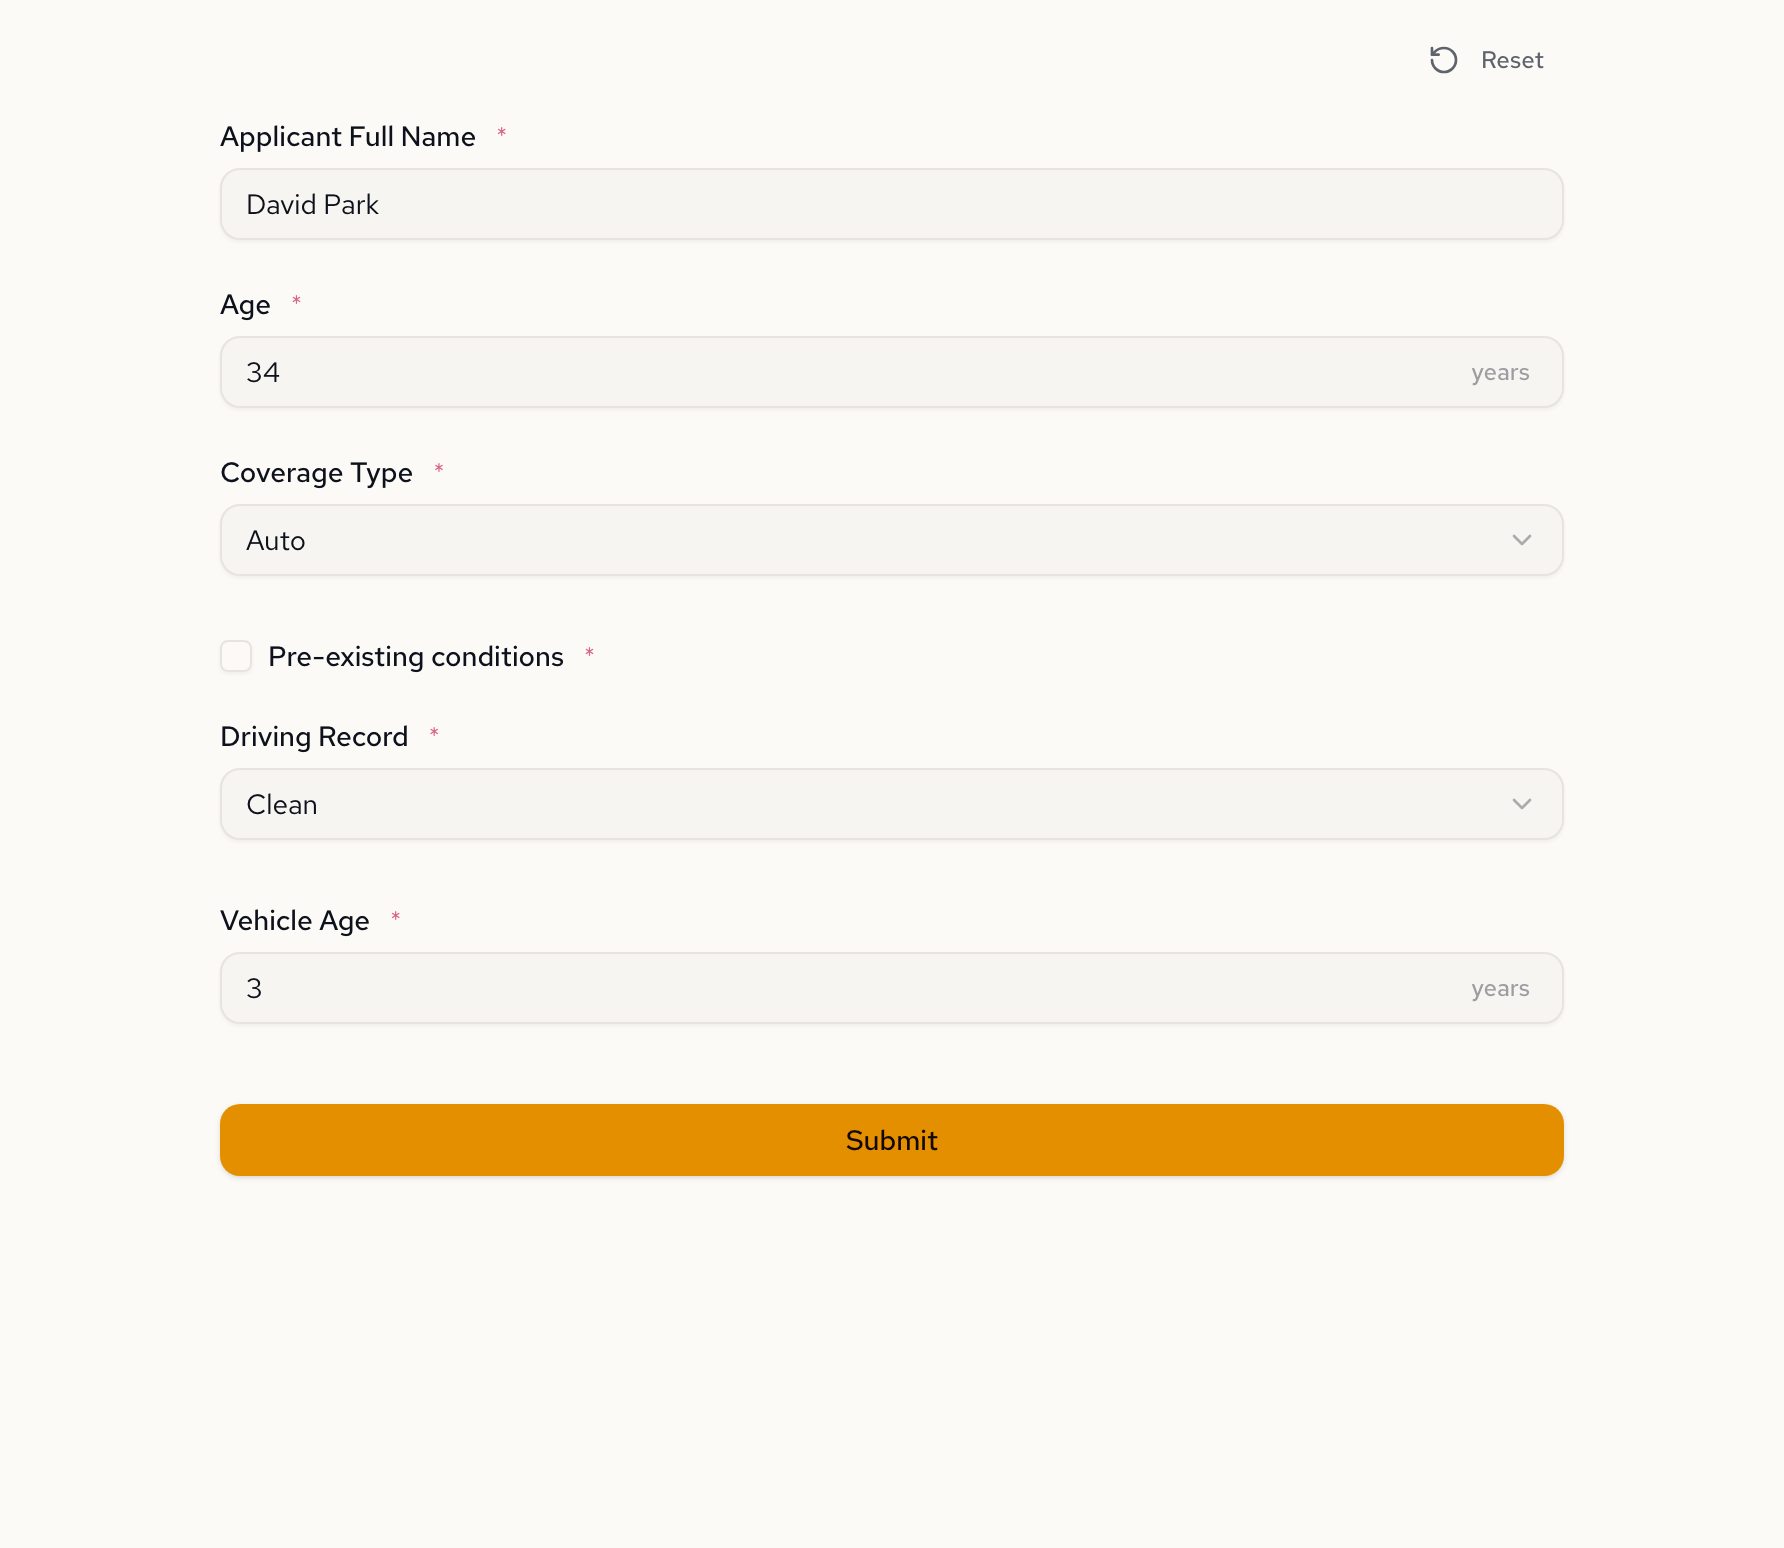Click the Applicant Full Name input field
1784x1548 pixels.
coord(890,204)
